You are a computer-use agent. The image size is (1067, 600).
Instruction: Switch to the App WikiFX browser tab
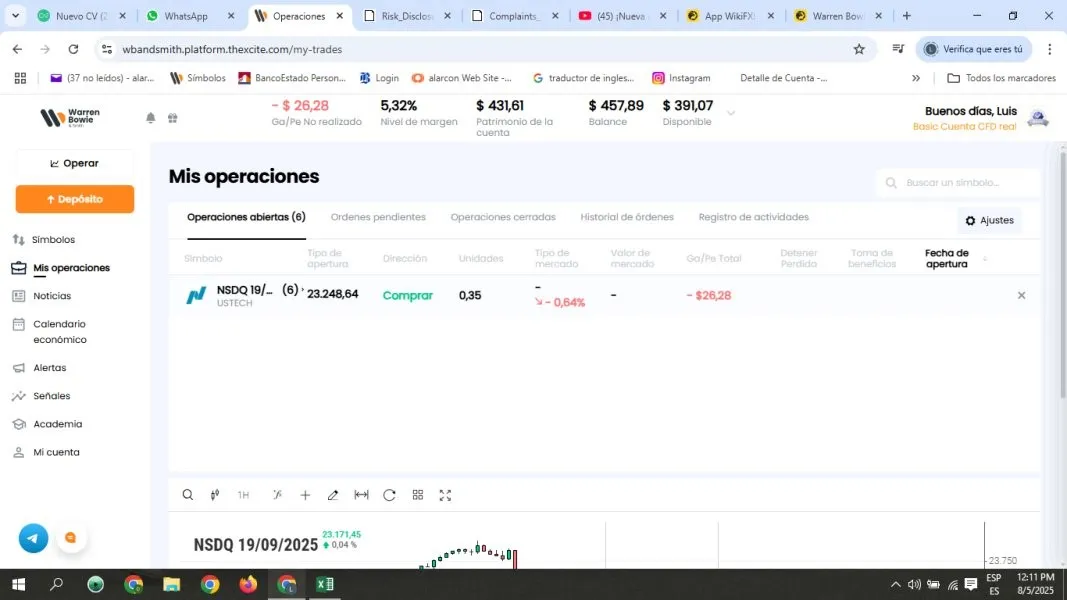(729, 16)
